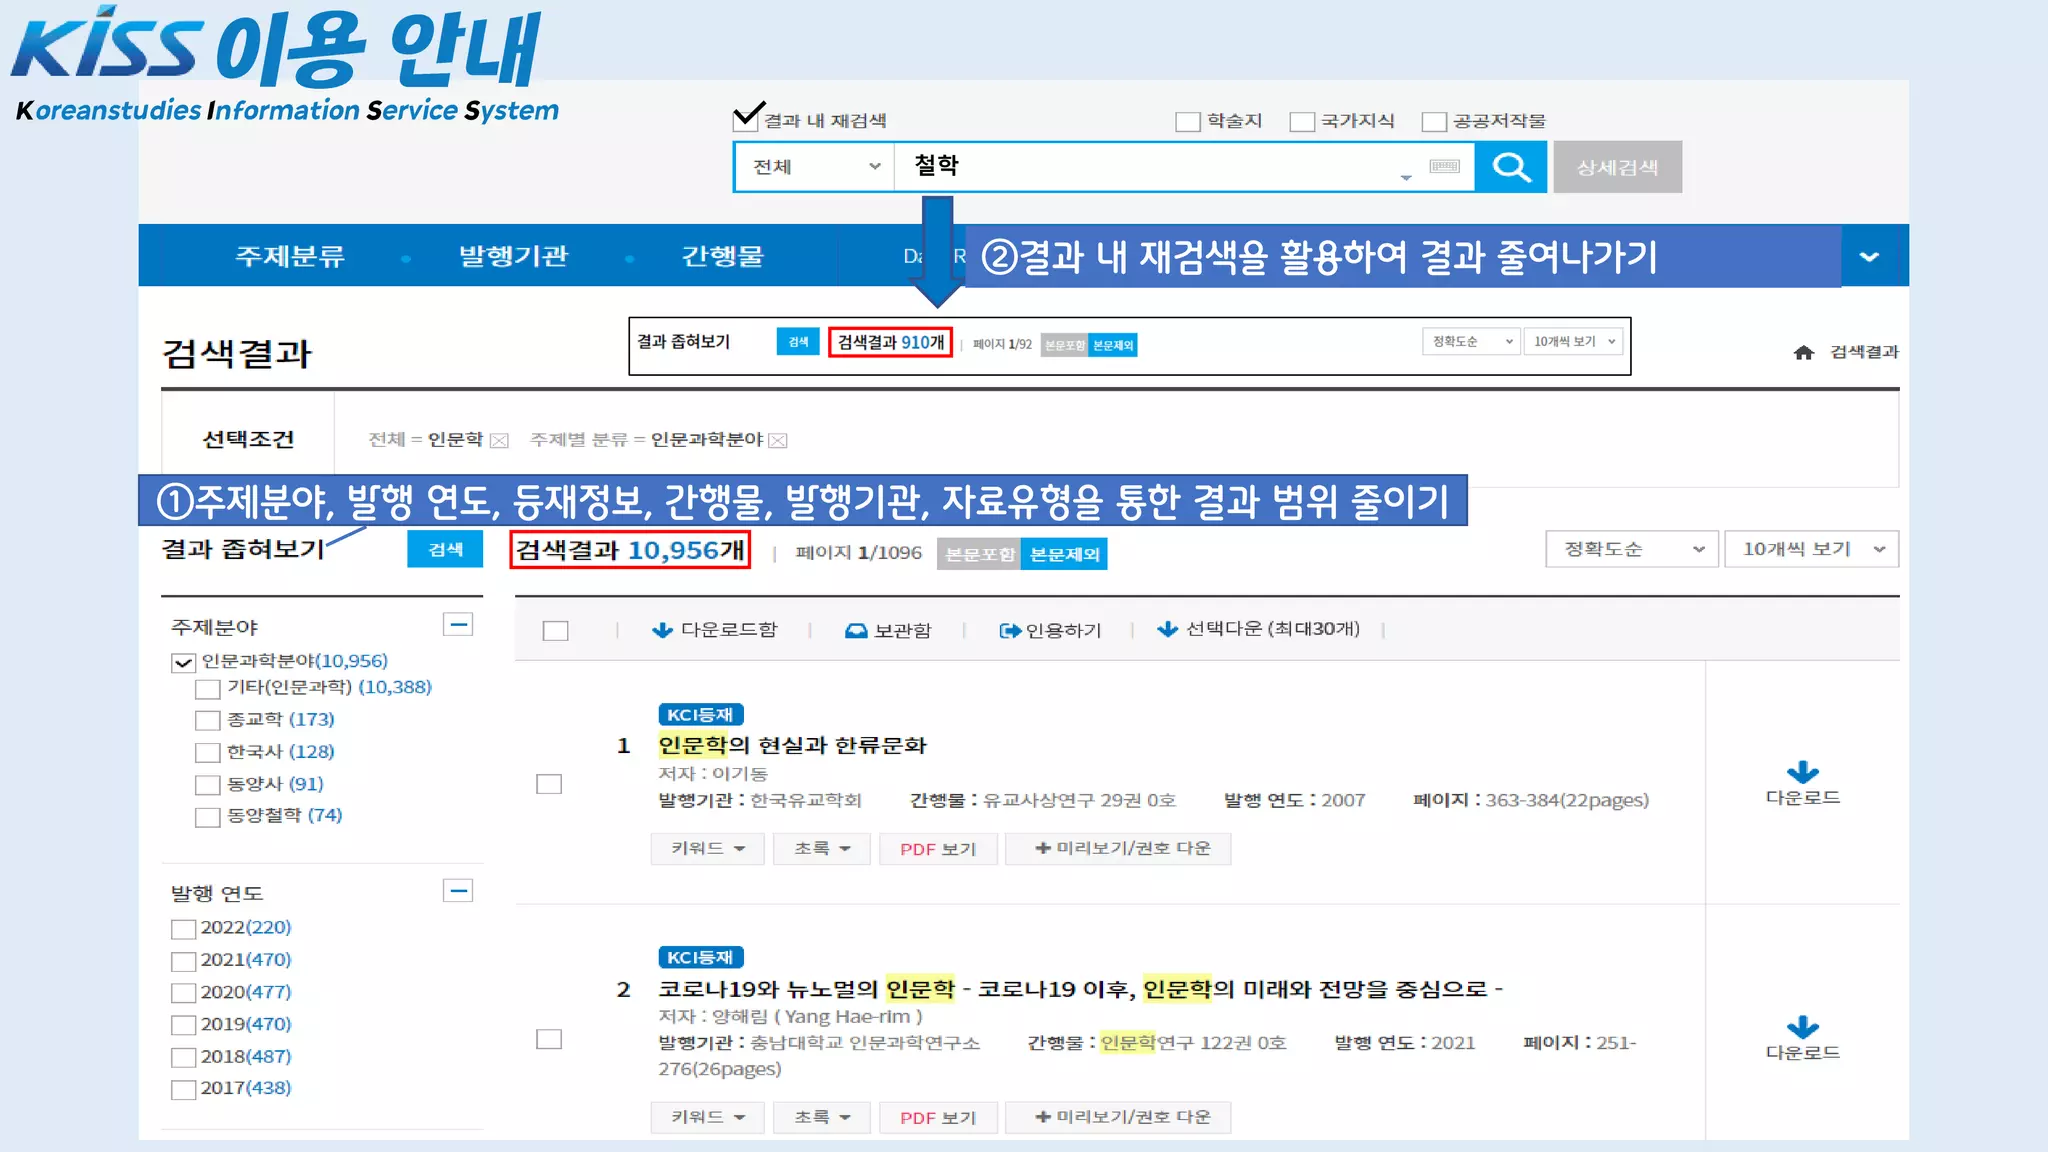Open the 10개씩 보기 dropdown in main results
This screenshot has height=1152, width=2048.
(1811, 549)
